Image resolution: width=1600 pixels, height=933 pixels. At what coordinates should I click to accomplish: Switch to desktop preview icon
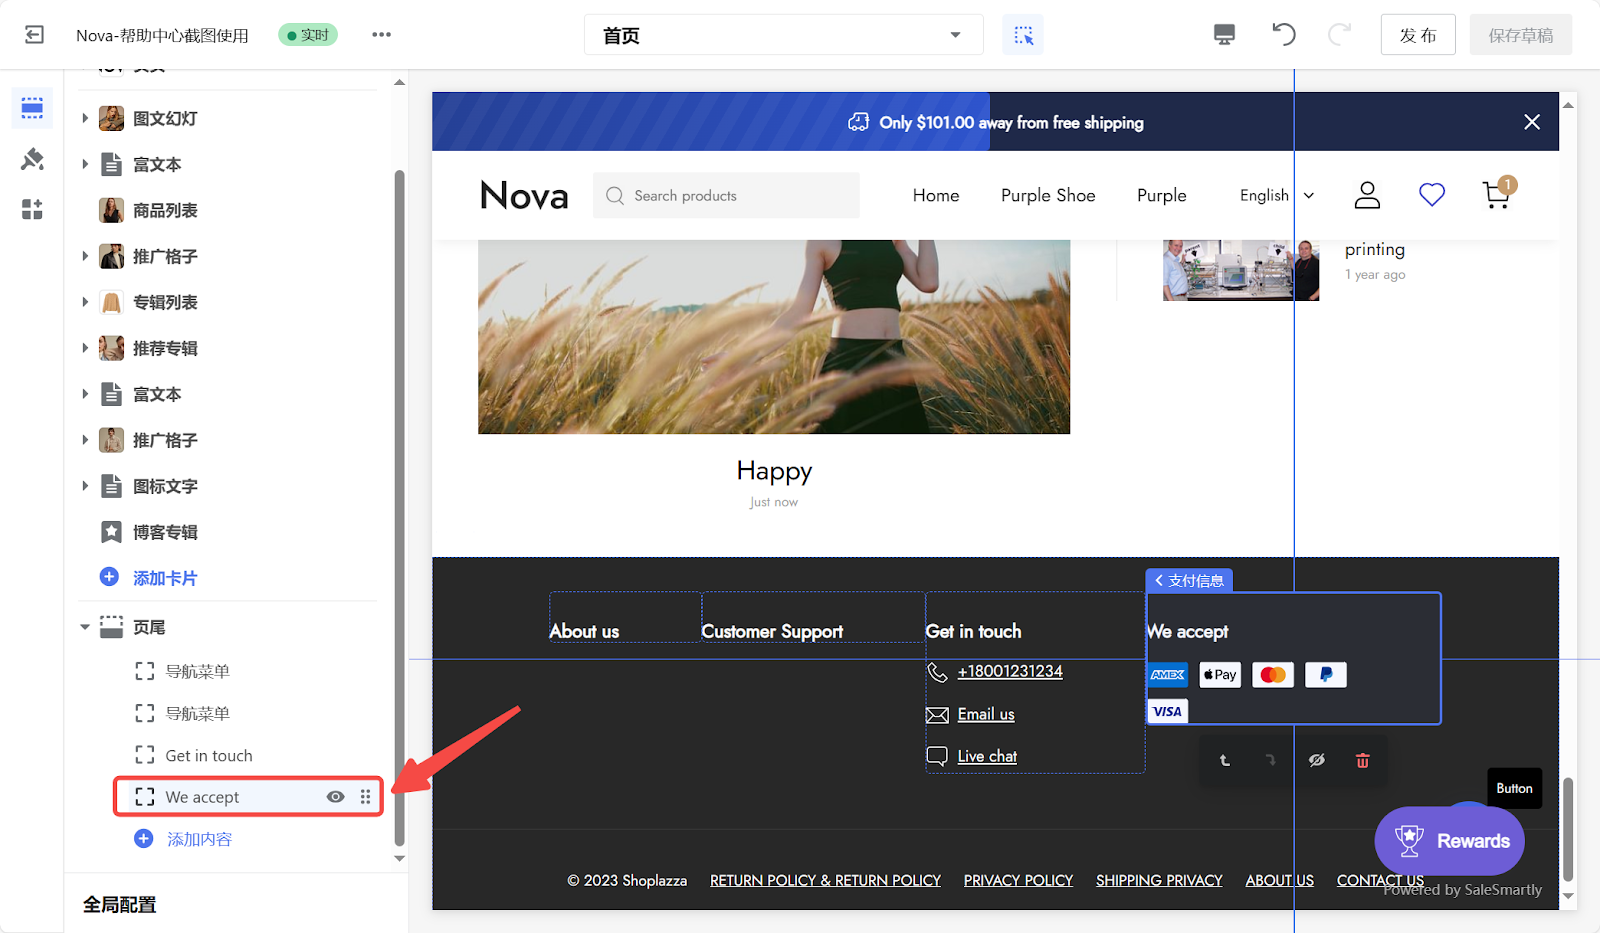point(1224,35)
